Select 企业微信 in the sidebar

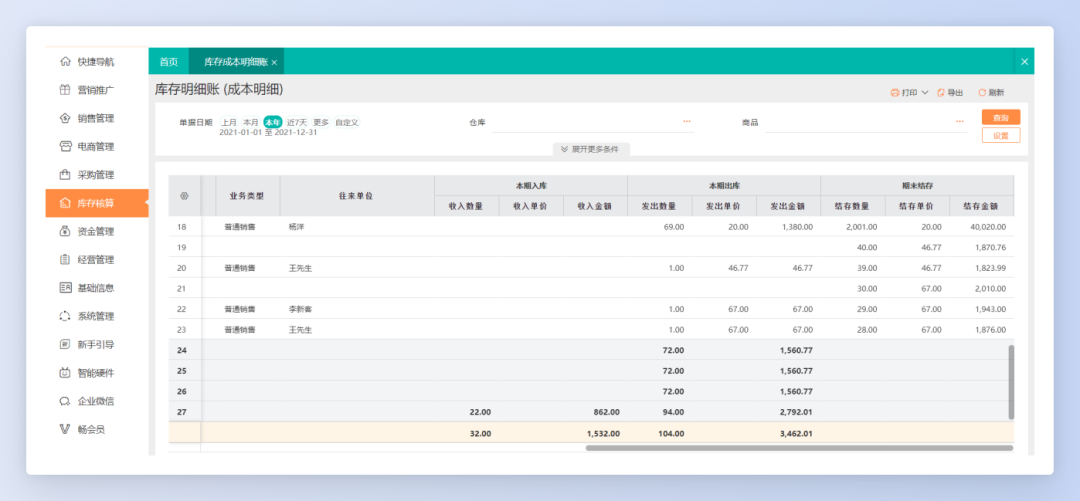click(x=96, y=400)
